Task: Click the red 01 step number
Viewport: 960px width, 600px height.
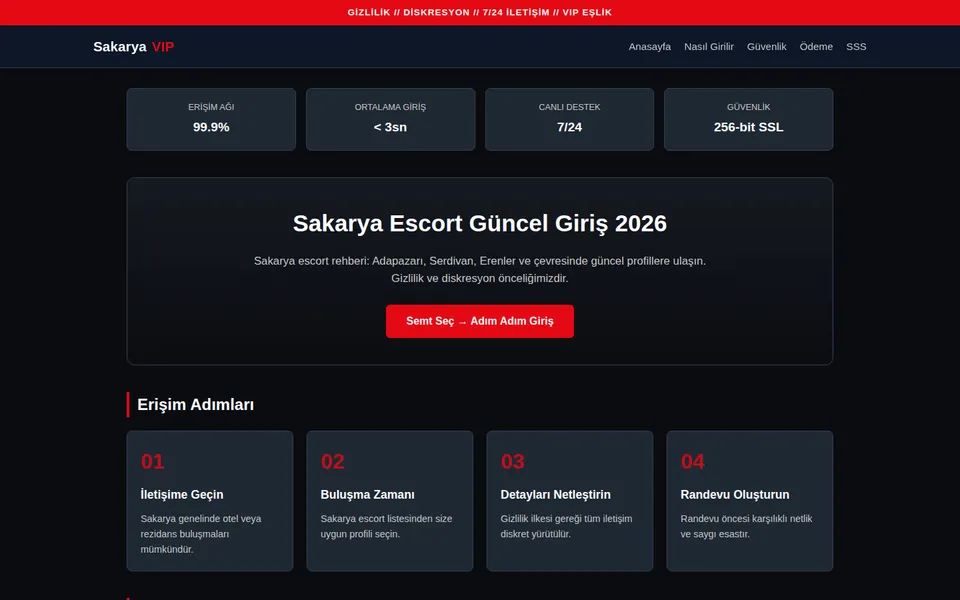Action: click(152, 461)
